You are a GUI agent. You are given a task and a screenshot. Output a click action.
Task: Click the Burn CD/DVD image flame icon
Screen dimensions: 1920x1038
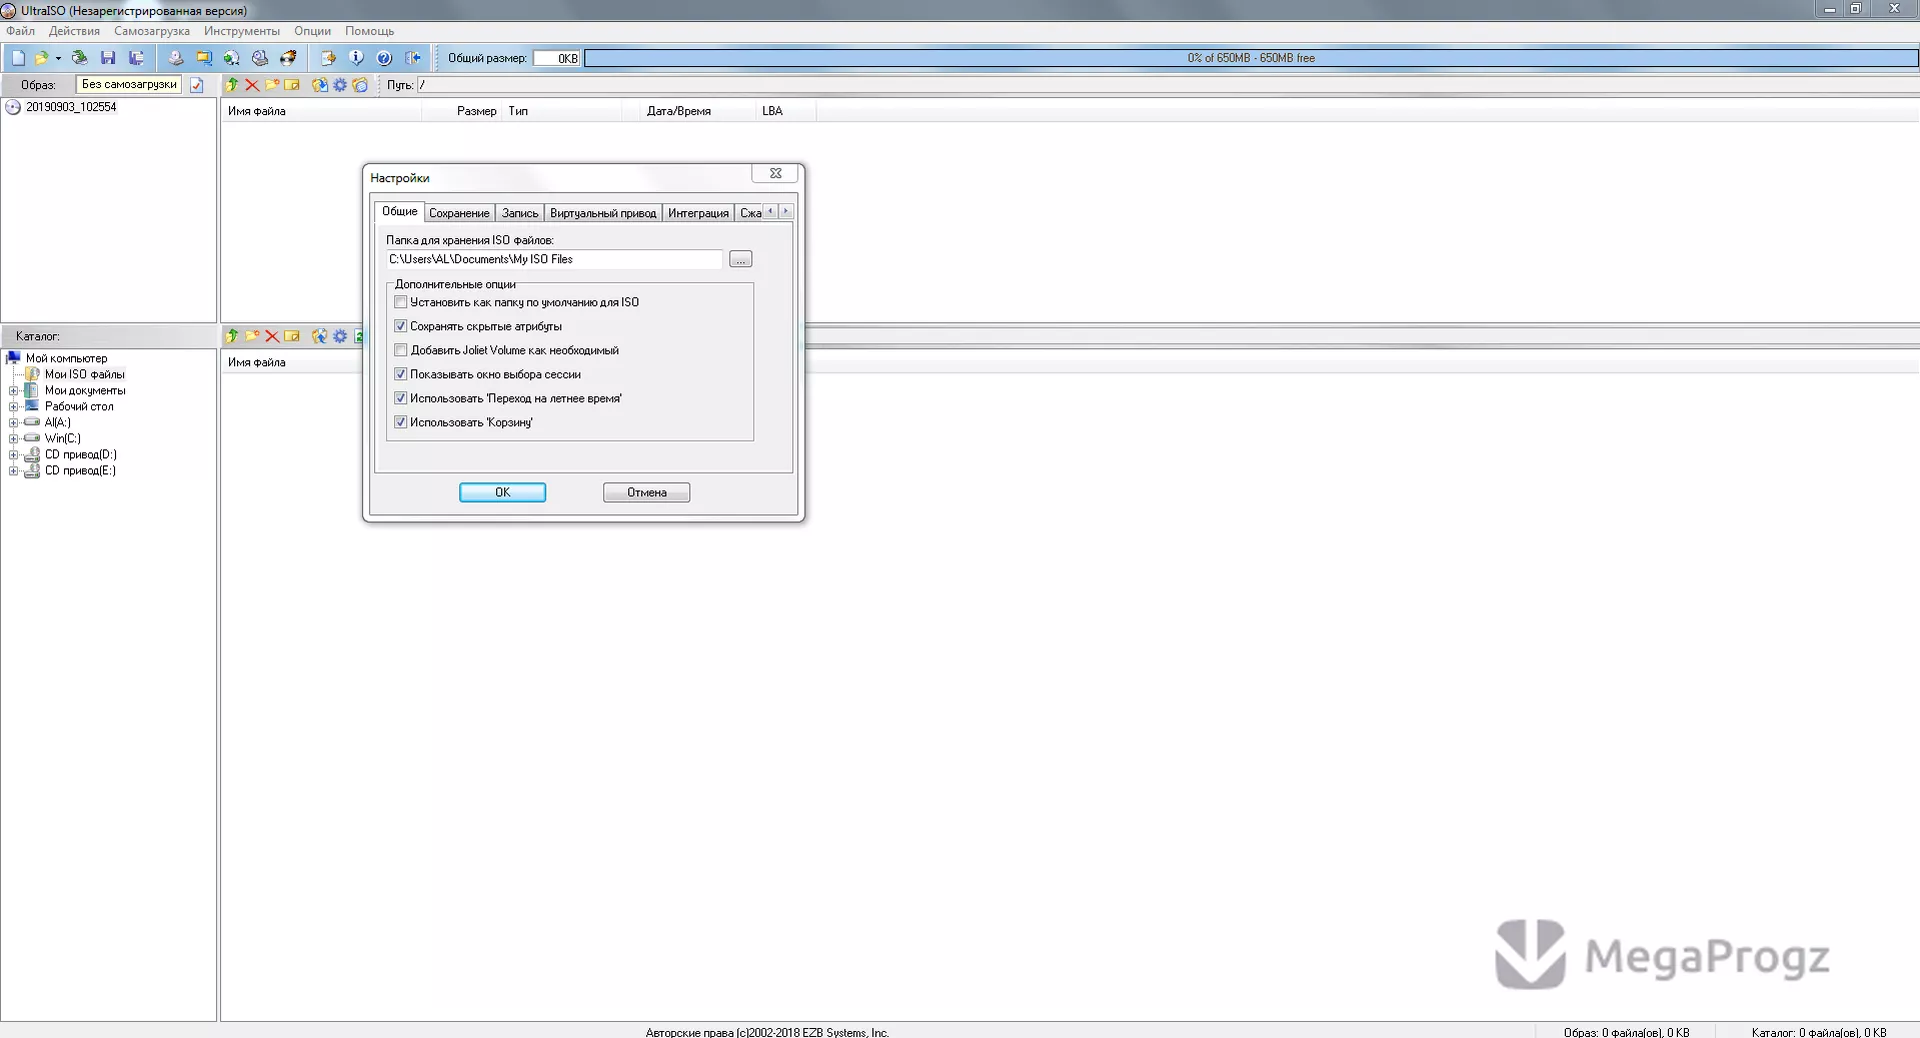tap(288, 58)
